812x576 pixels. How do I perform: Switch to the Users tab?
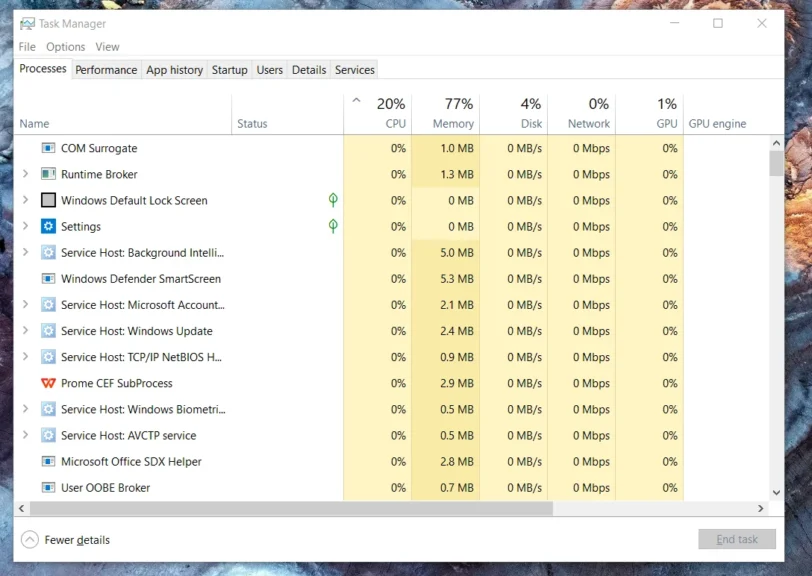[x=270, y=70]
